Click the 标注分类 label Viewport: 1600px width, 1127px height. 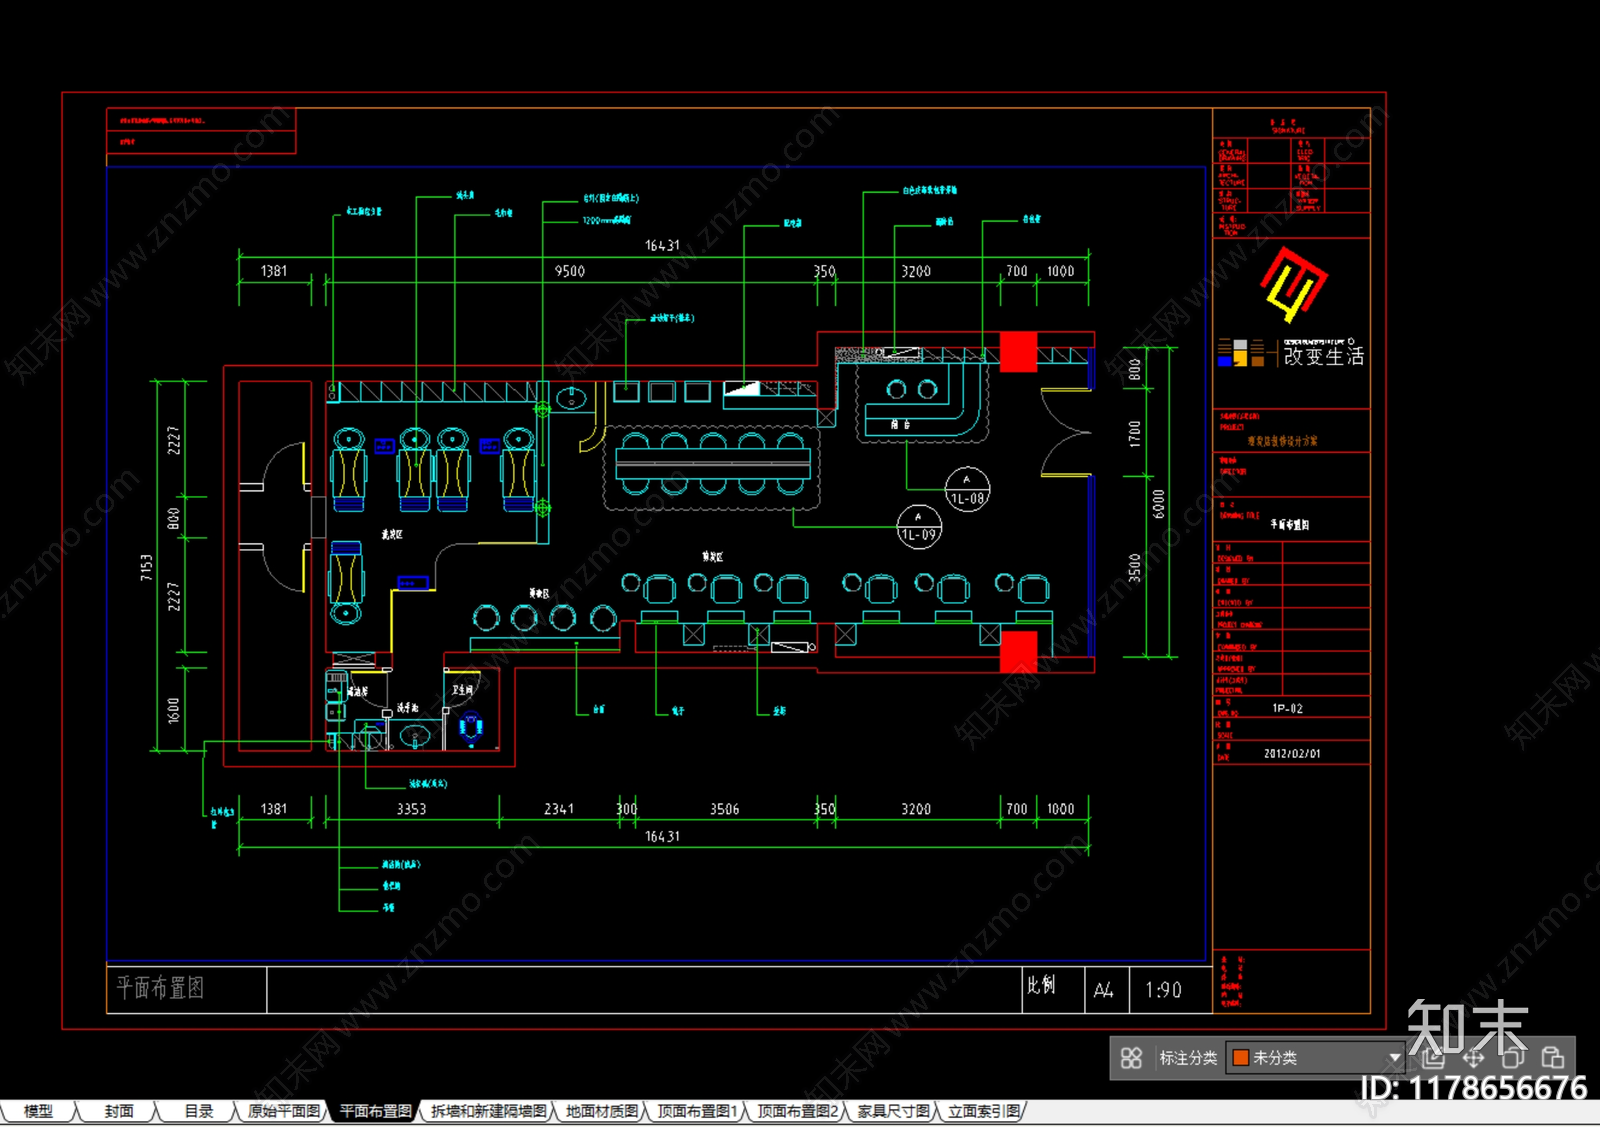[x=1188, y=1058]
